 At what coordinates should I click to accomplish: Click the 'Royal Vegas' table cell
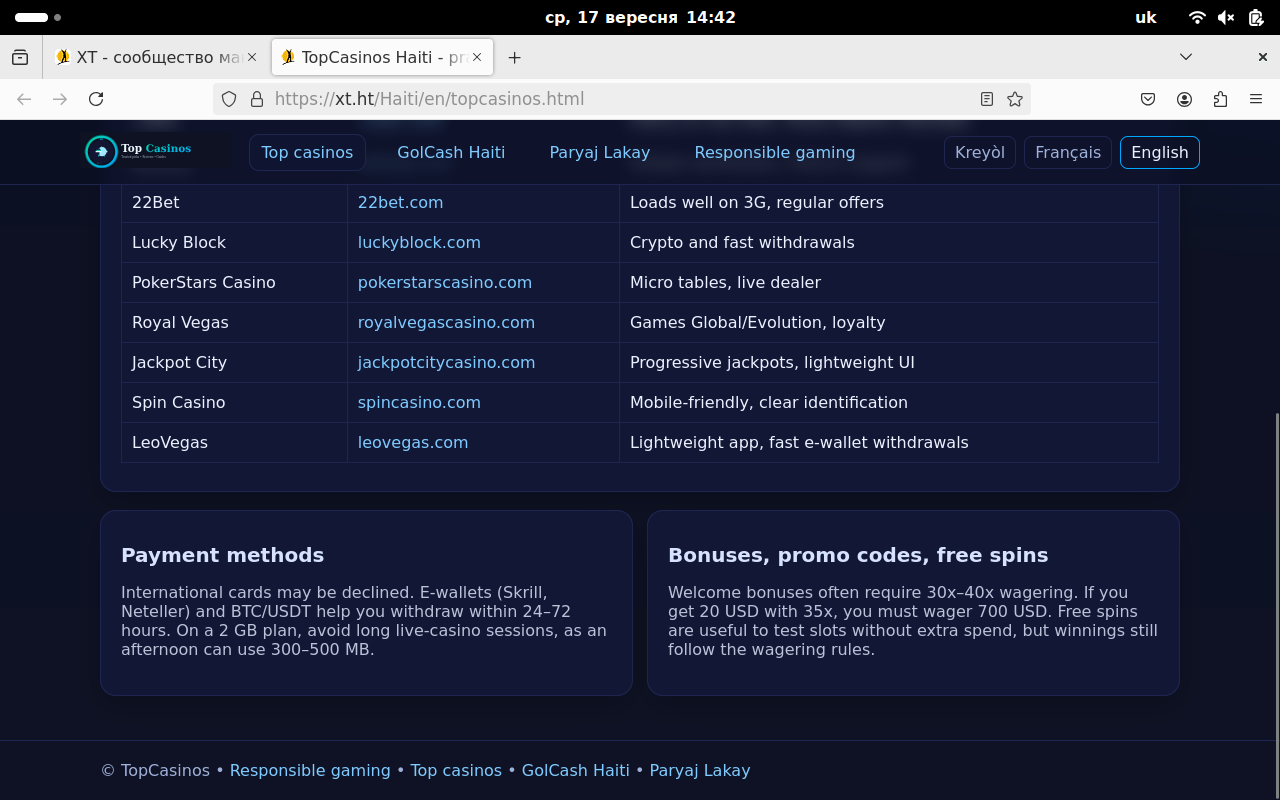(234, 322)
